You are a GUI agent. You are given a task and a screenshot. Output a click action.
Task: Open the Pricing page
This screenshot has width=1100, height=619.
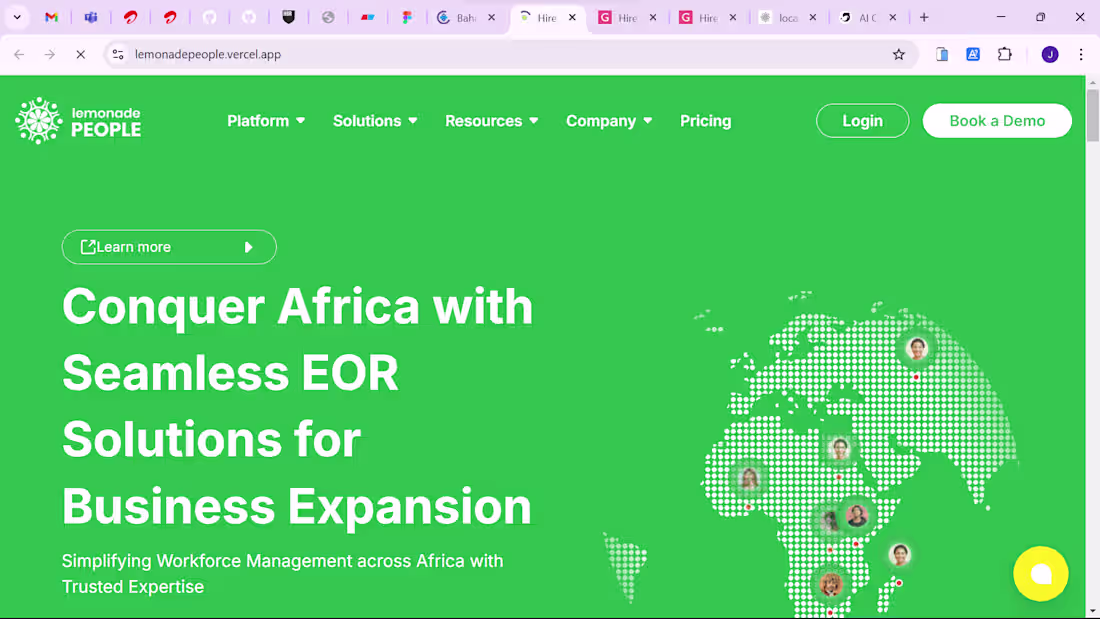(x=706, y=121)
